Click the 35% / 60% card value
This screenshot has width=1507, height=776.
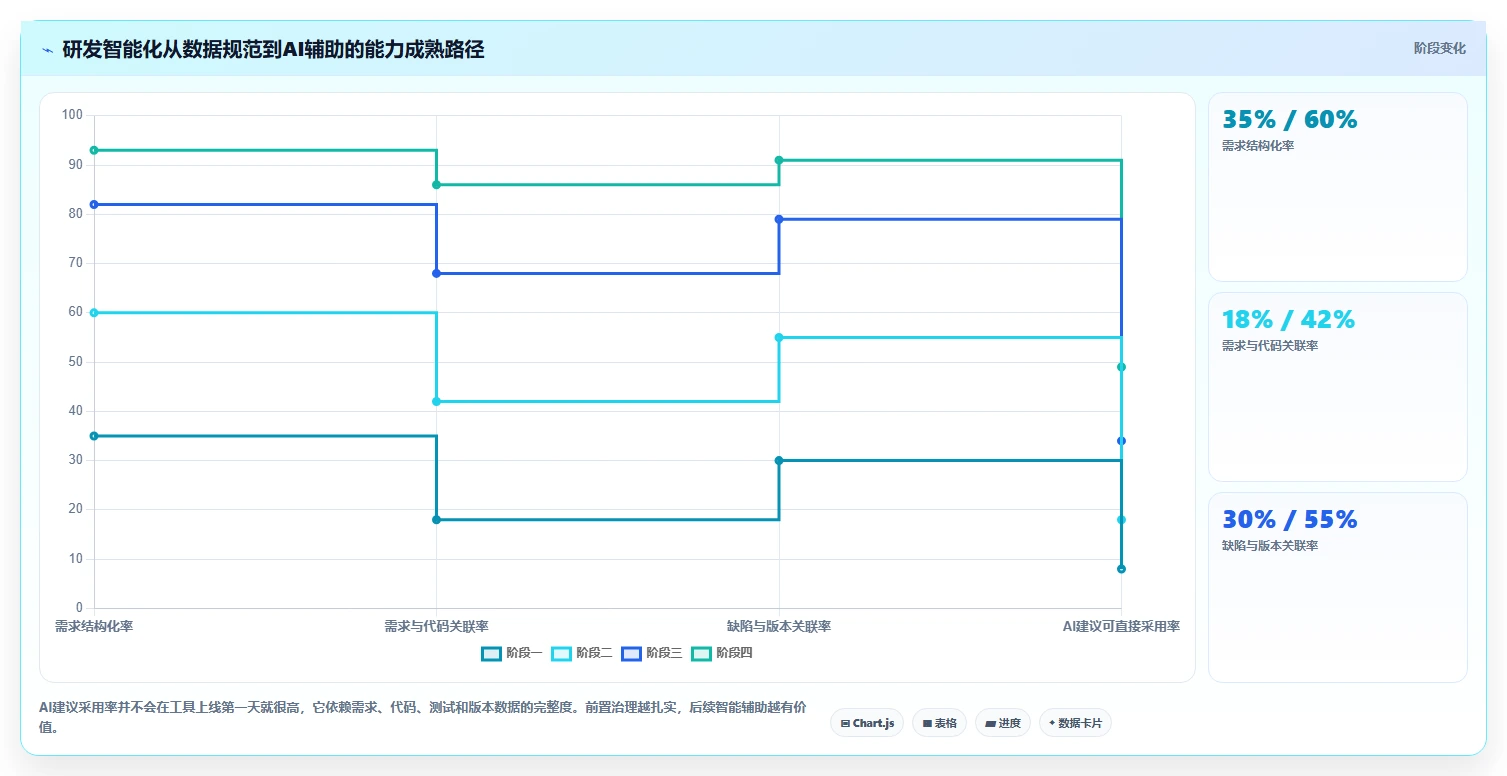point(1290,120)
